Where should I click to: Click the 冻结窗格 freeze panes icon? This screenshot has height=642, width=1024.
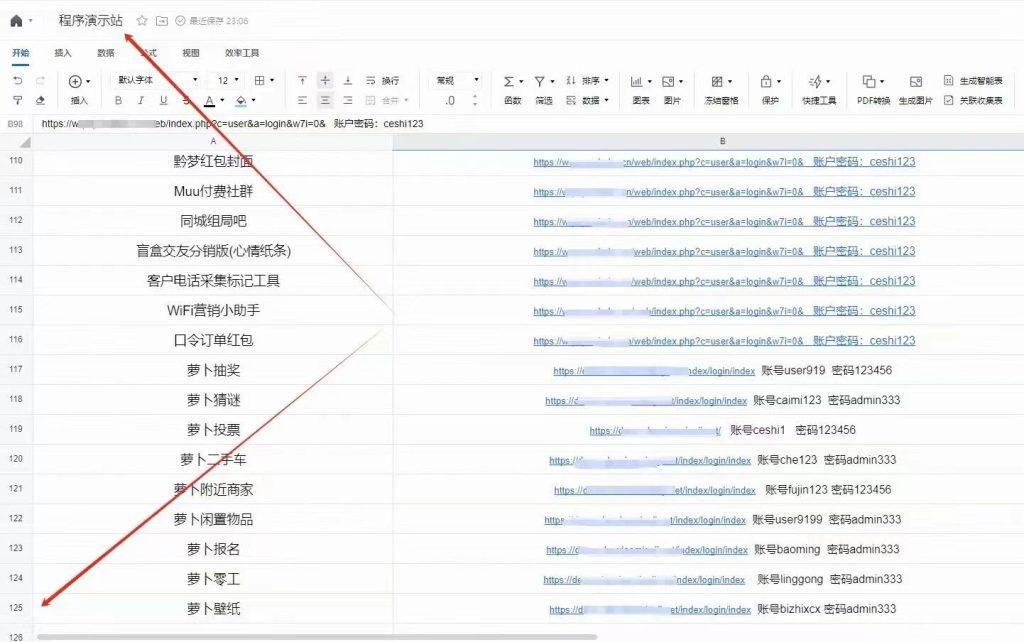click(x=717, y=82)
